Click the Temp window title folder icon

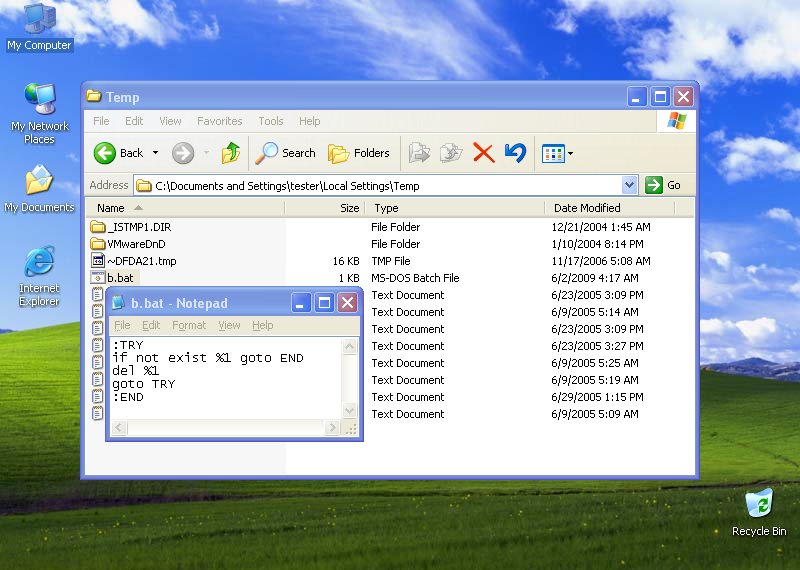pos(93,96)
